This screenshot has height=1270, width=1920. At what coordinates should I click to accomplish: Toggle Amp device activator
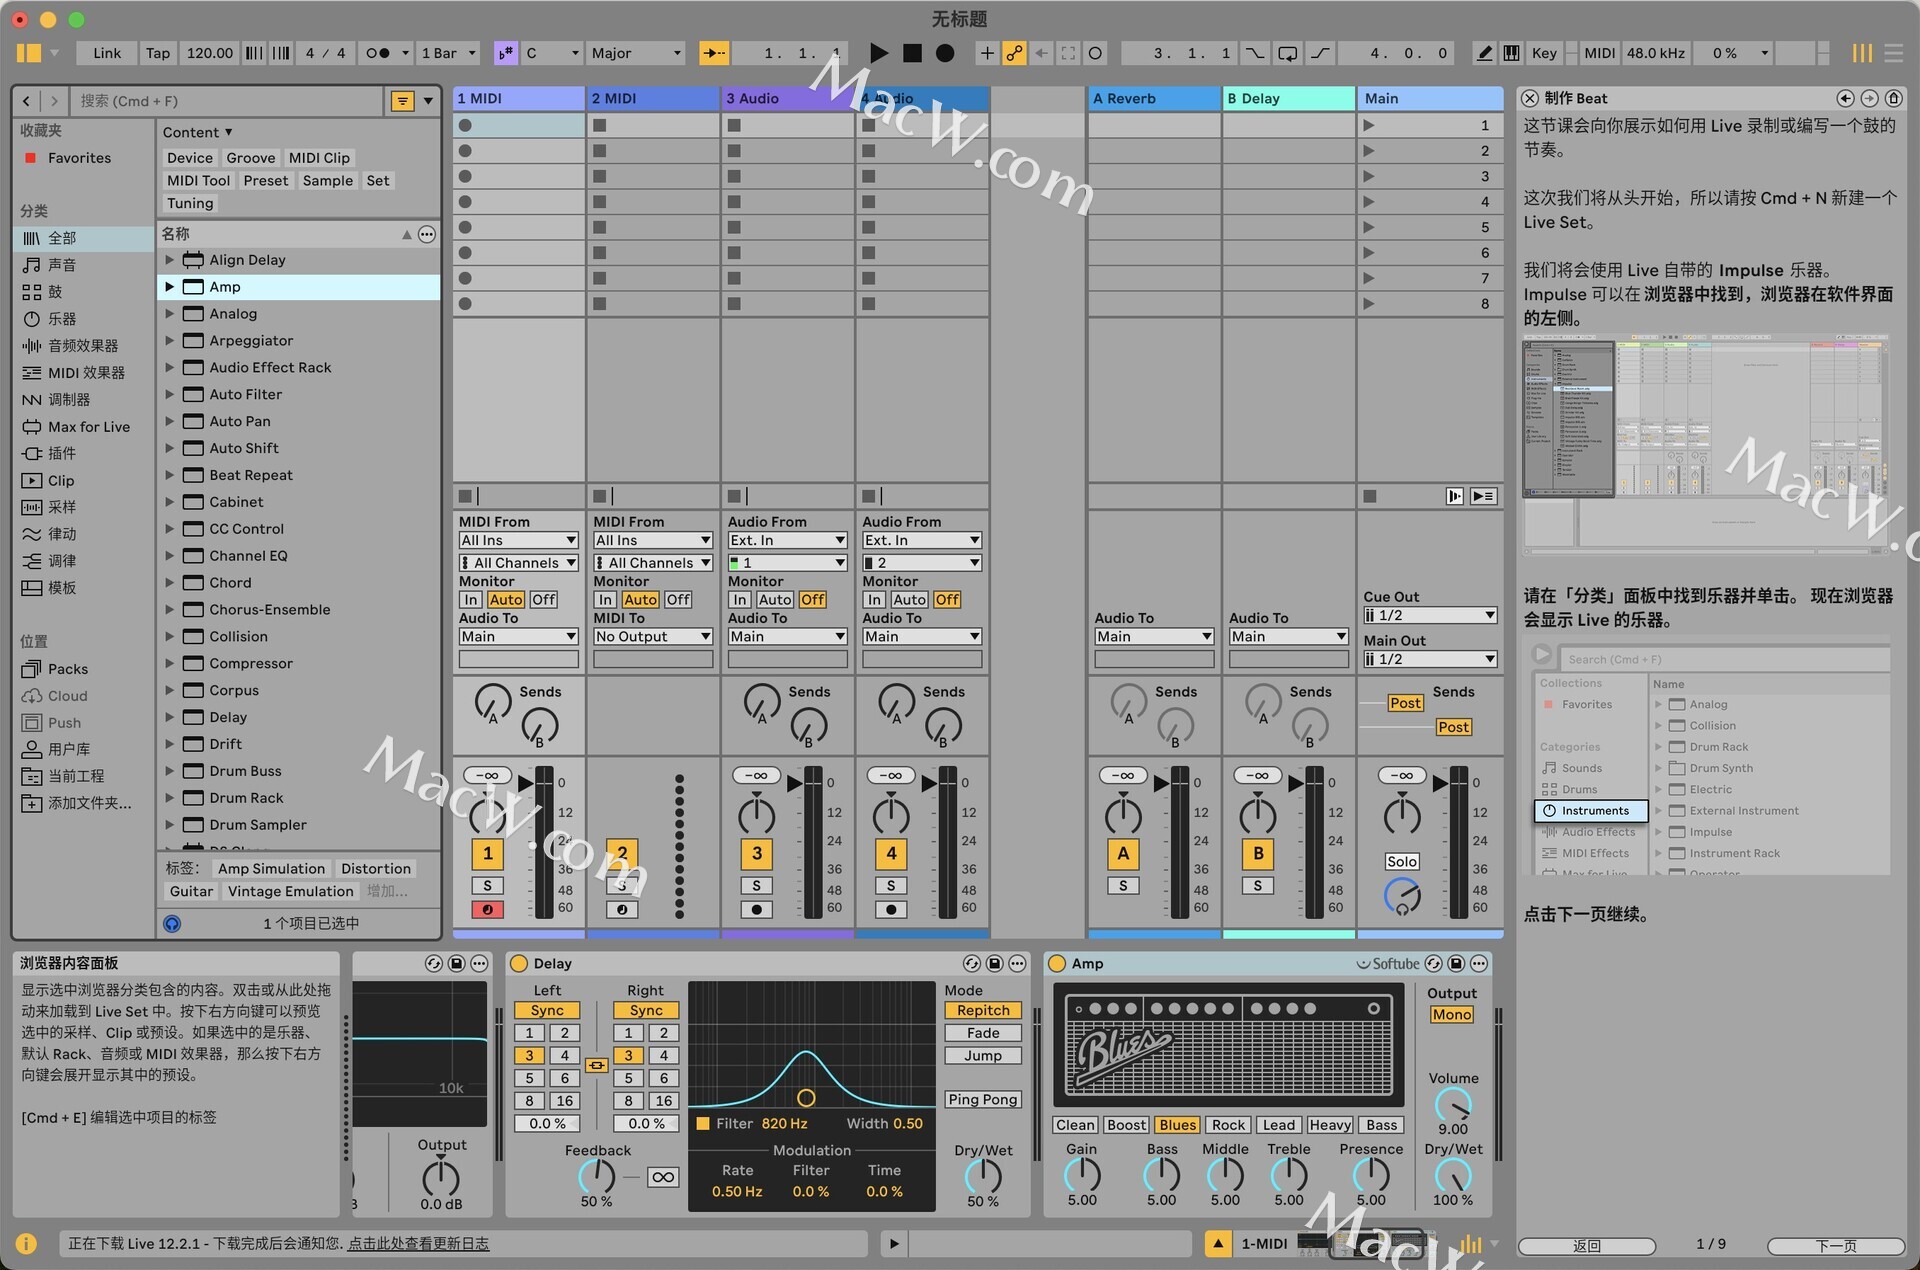1056,963
